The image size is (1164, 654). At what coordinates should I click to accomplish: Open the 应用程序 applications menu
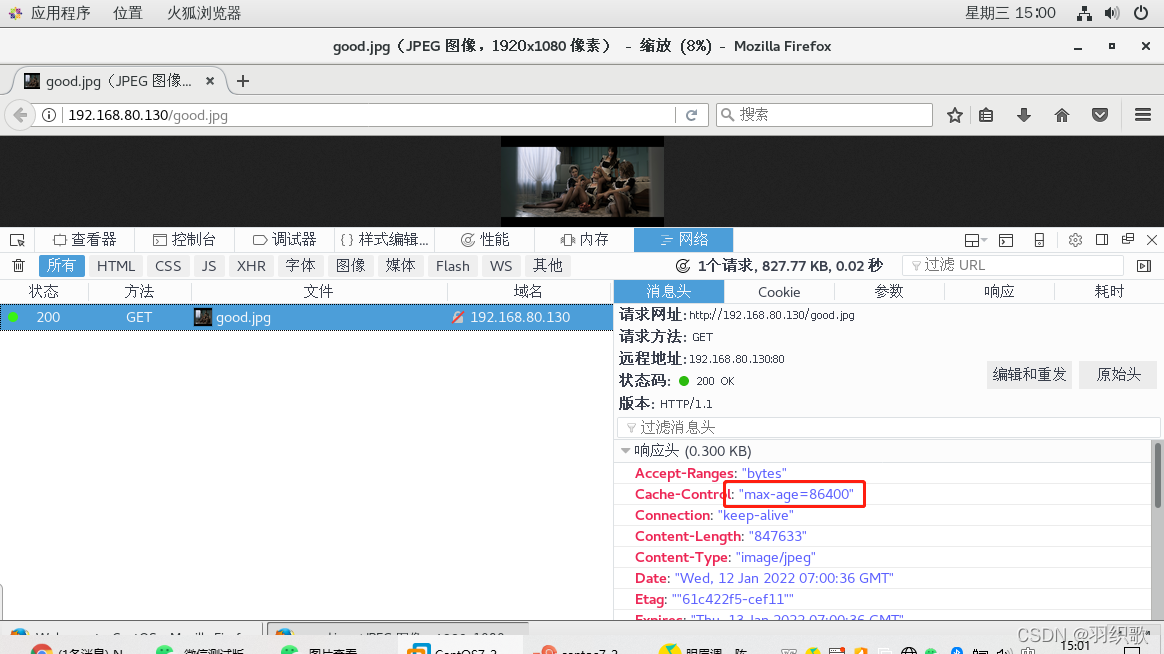[60, 13]
